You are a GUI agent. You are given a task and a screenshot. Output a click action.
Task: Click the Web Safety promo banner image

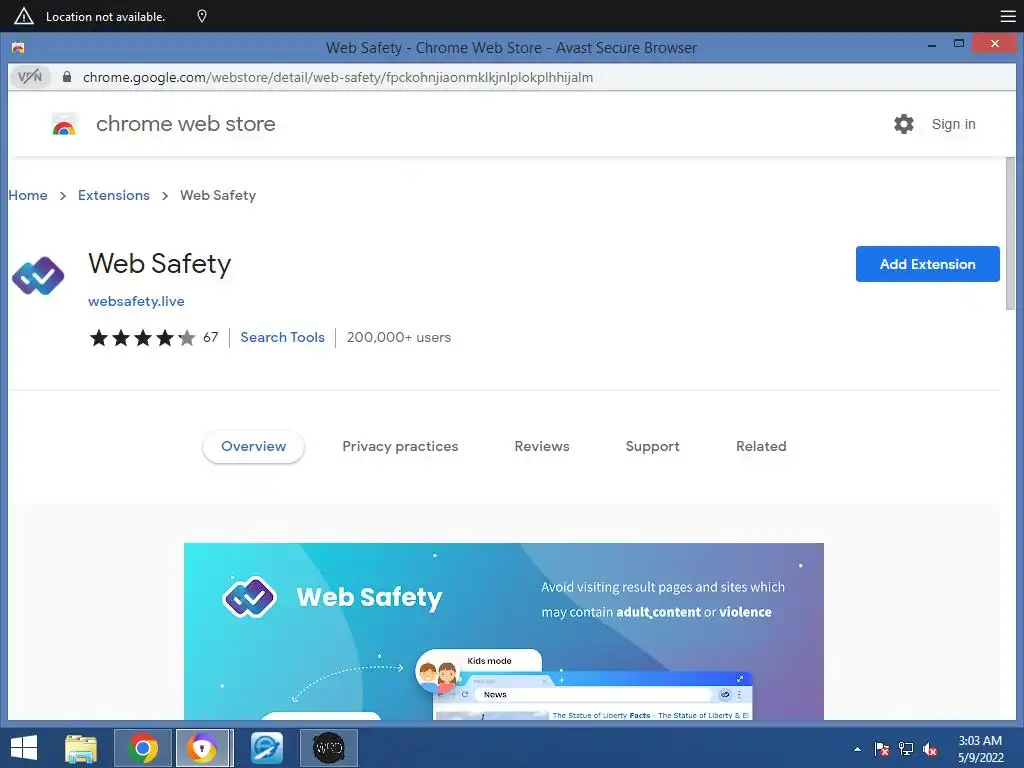coord(504,632)
